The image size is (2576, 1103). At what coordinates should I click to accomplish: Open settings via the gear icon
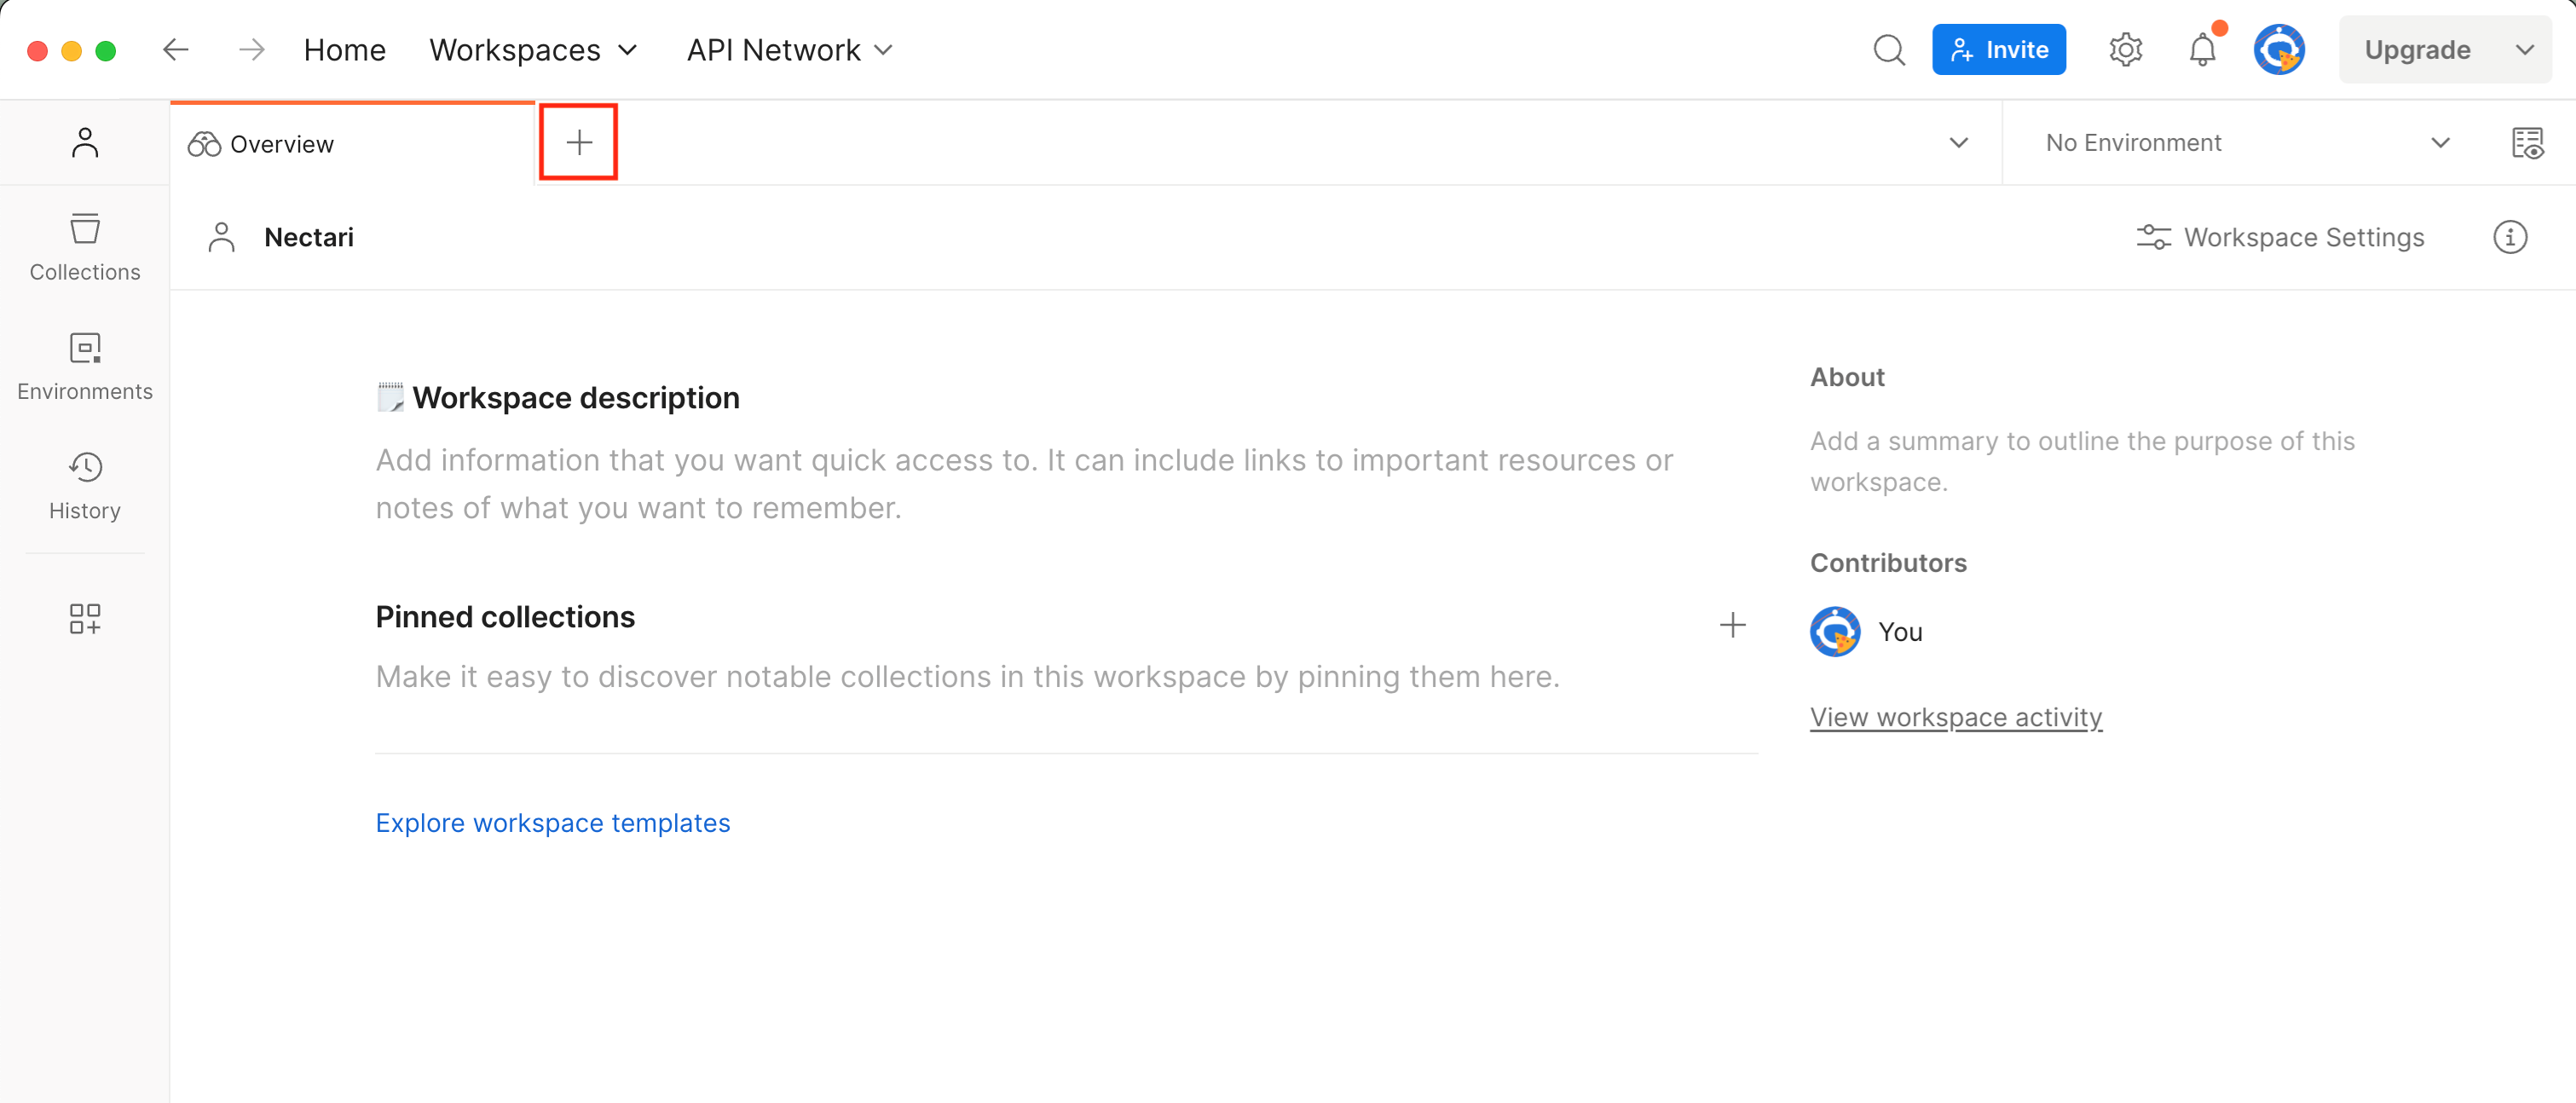(x=2125, y=50)
